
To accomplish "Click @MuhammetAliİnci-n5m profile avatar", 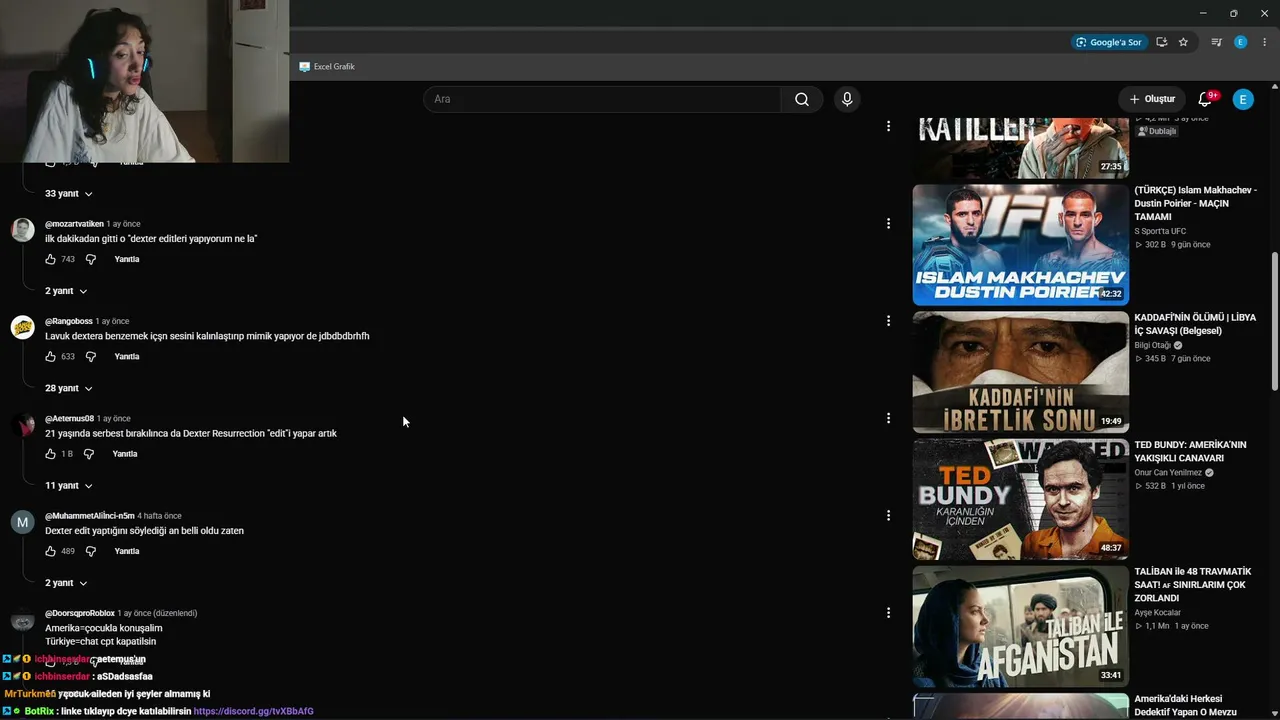I will [22, 522].
